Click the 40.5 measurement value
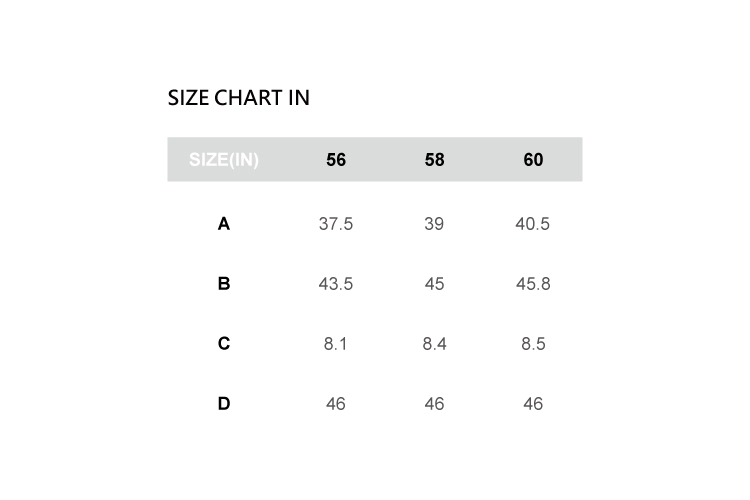Viewport: 750px width, 500px height. [533, 224]
